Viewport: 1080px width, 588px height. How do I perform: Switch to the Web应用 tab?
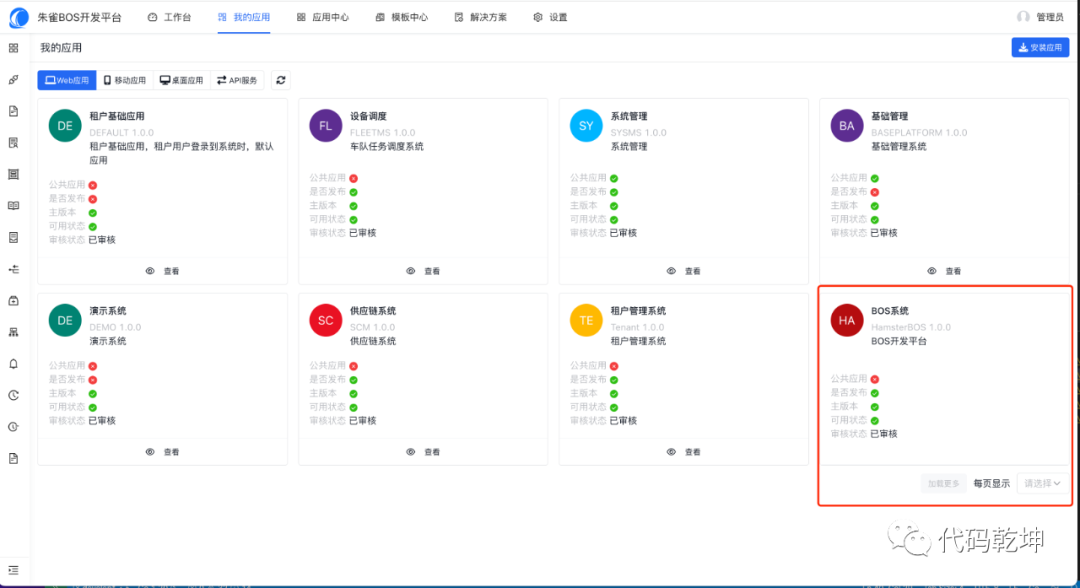point(67,81)
